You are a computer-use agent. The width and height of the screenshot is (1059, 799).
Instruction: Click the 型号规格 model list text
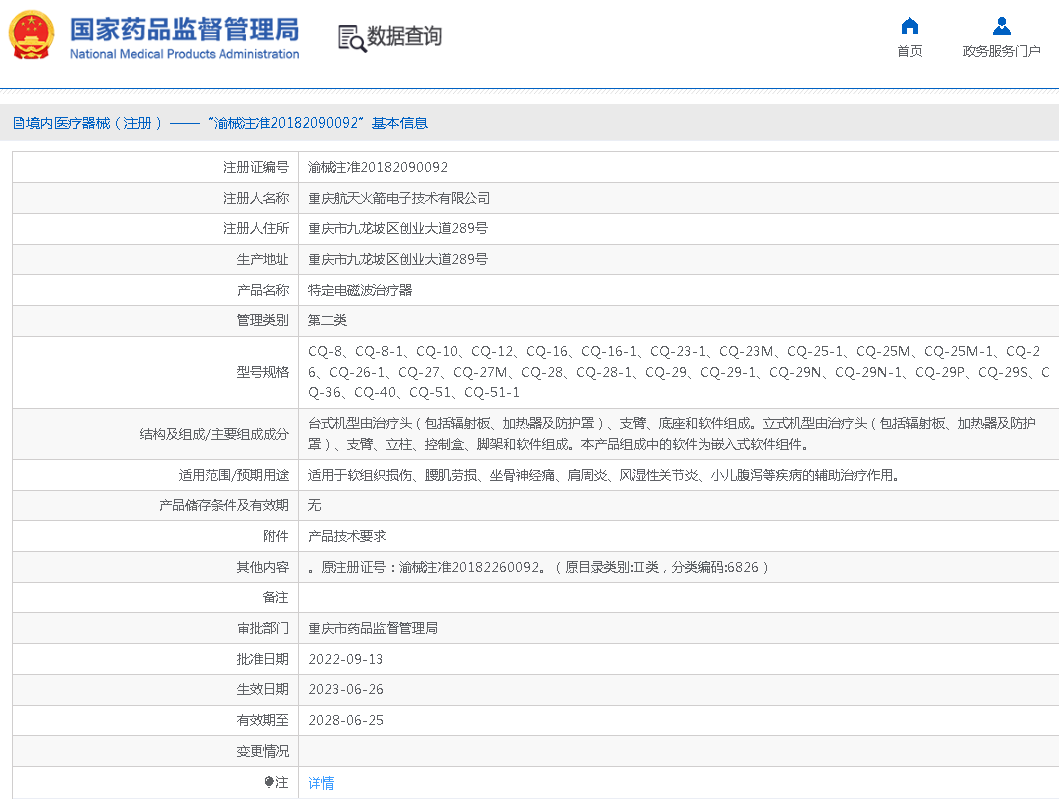(679, 372)
